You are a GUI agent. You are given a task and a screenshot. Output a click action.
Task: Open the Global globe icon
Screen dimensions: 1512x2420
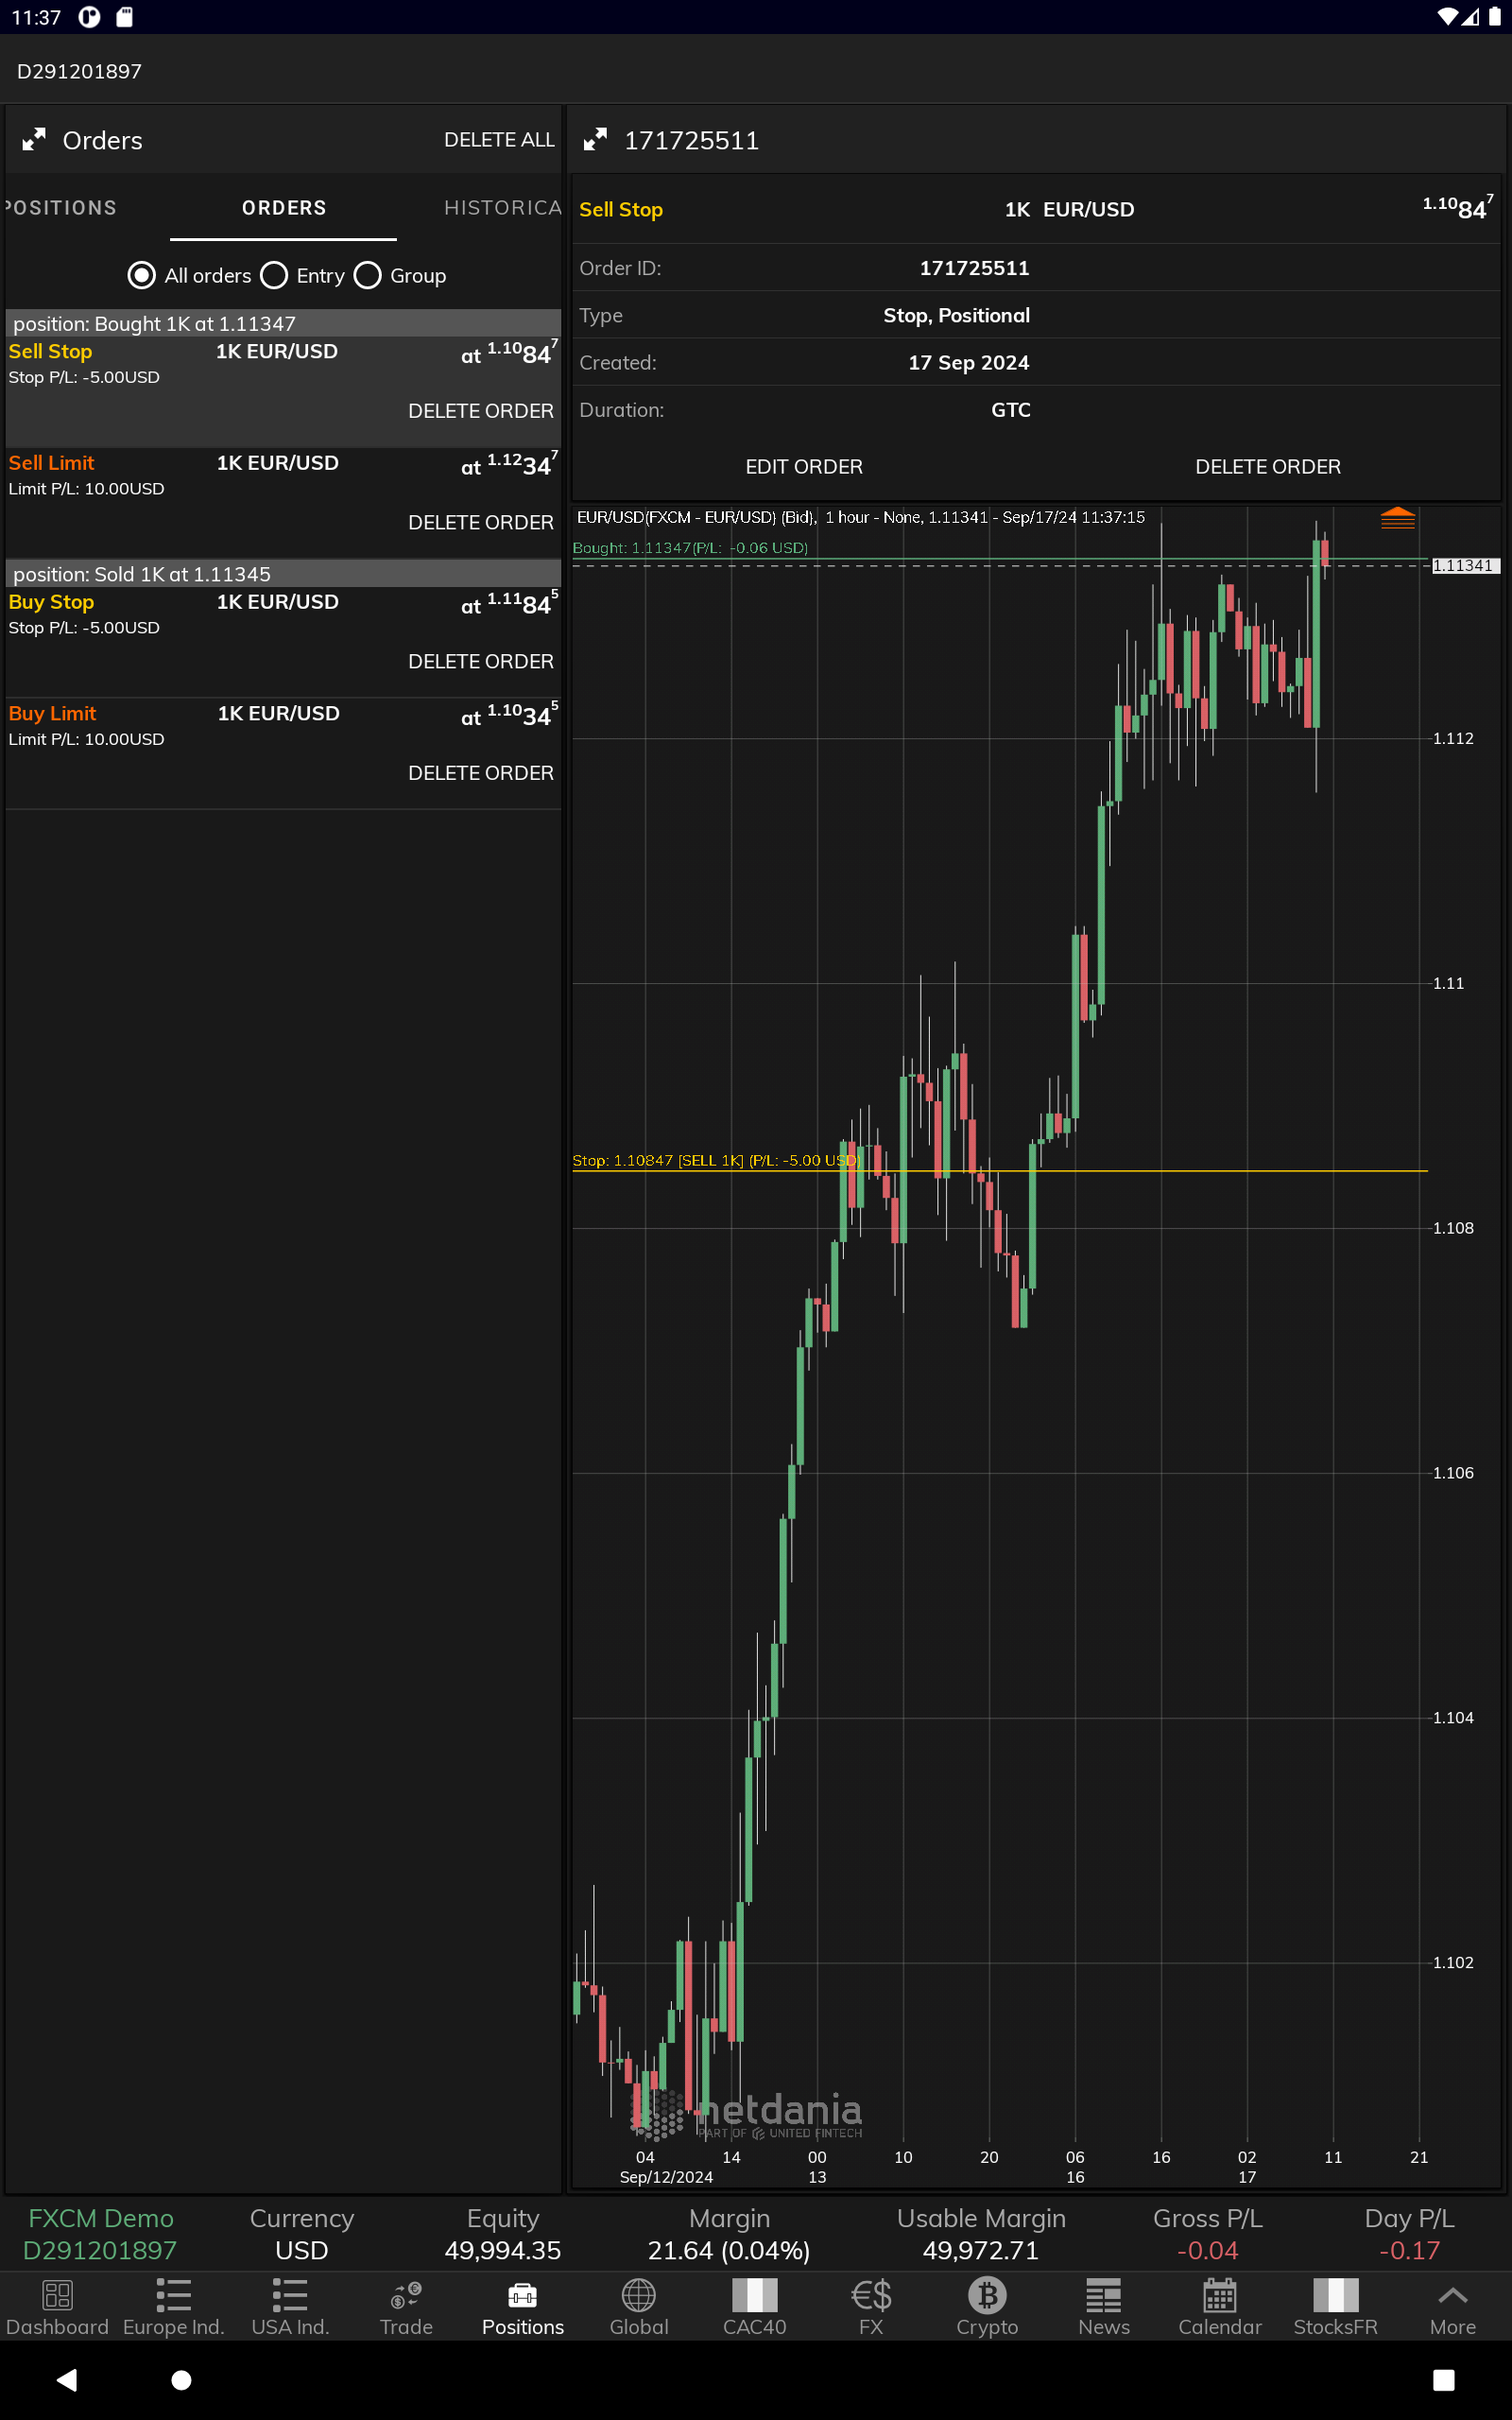tap(639, 2295)
